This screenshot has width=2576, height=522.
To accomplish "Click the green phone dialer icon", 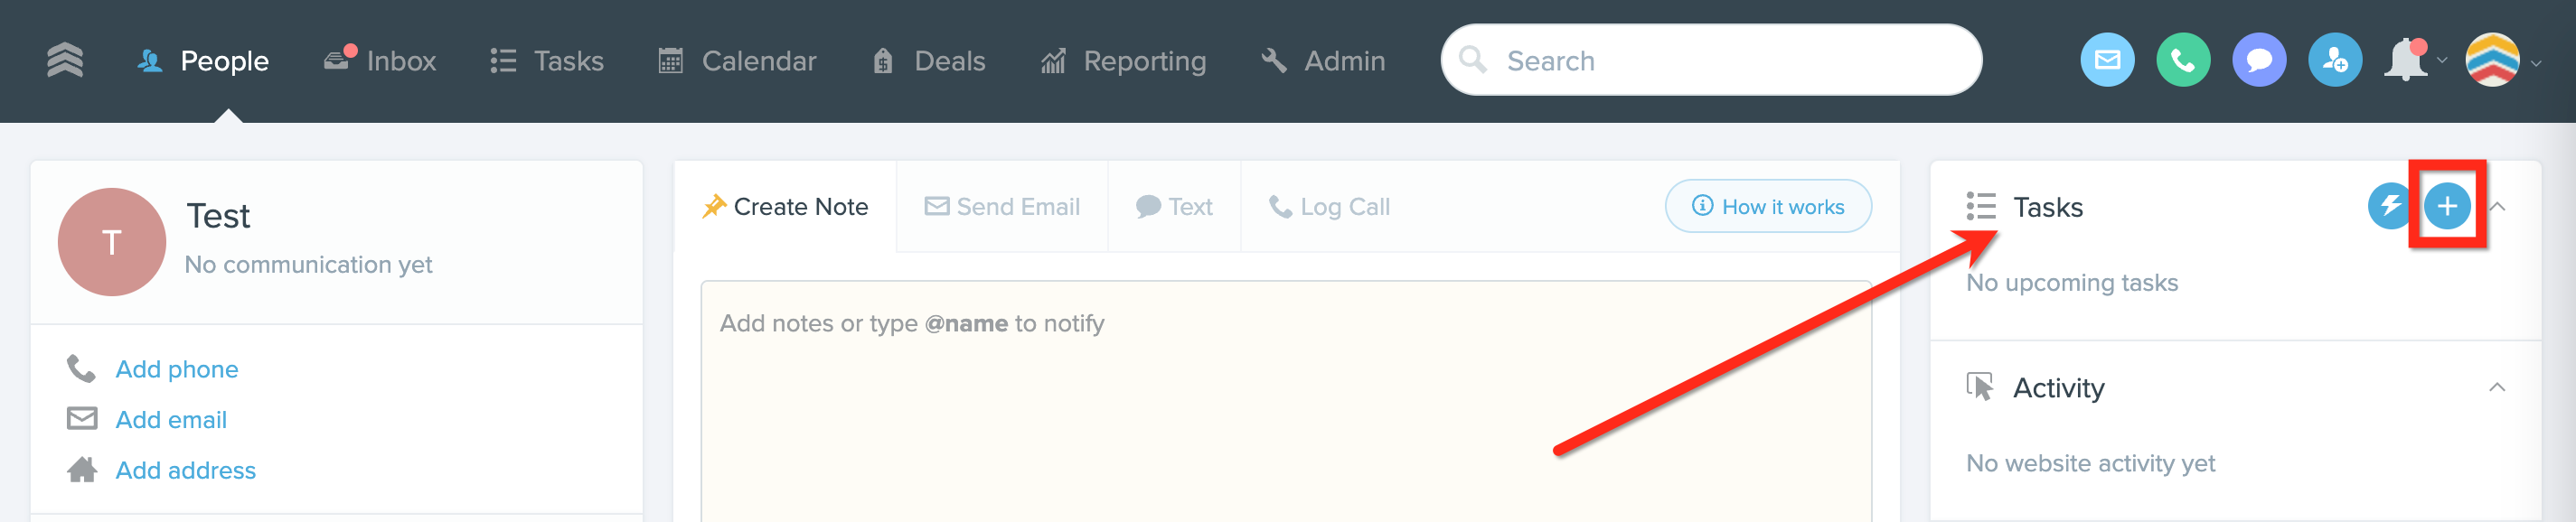I will 2183,61.
